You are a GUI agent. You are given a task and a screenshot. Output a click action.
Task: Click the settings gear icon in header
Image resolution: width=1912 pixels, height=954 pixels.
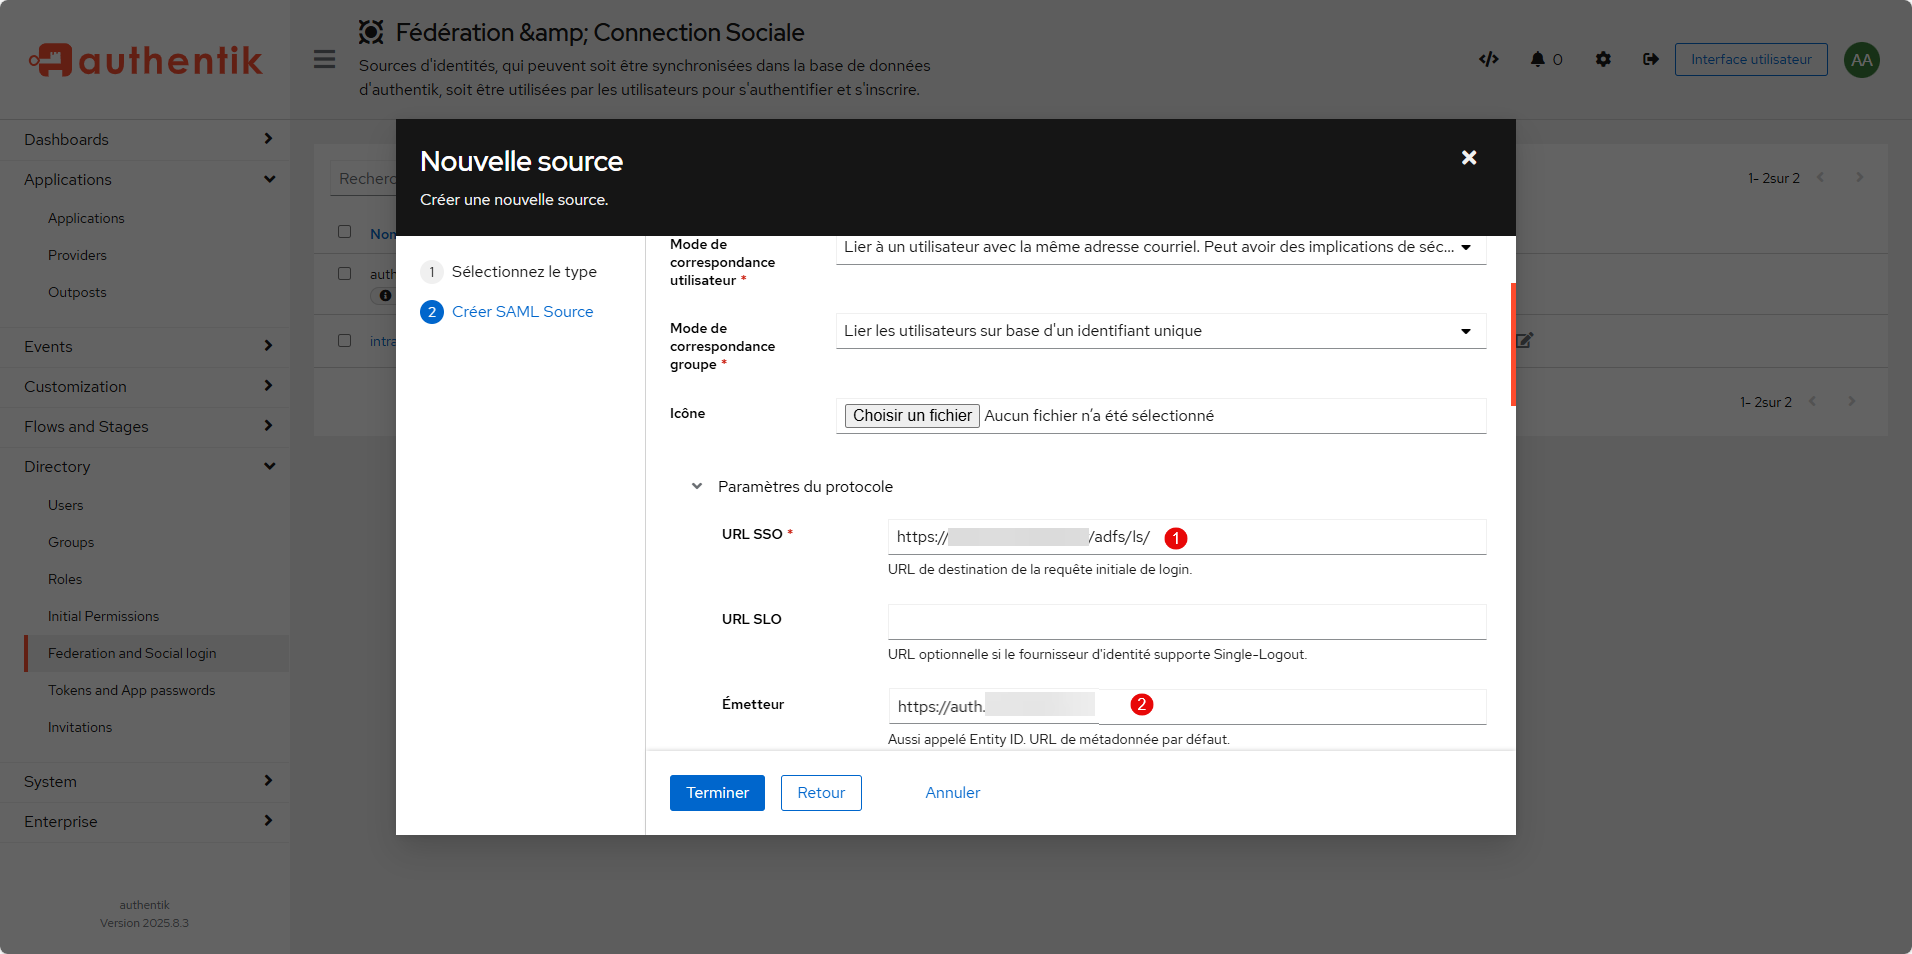(x=1603, y=59)
